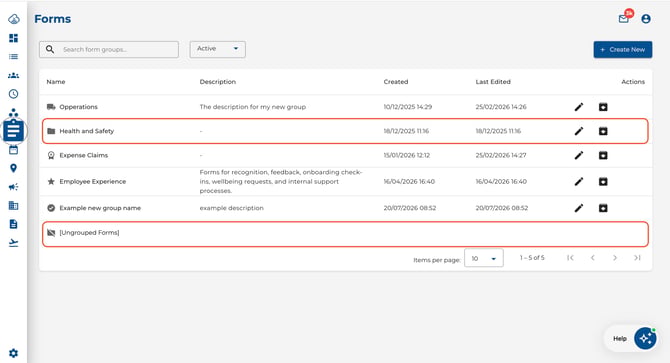Sort by the Created column header
The image size is (670, 363).
point(396,82)
